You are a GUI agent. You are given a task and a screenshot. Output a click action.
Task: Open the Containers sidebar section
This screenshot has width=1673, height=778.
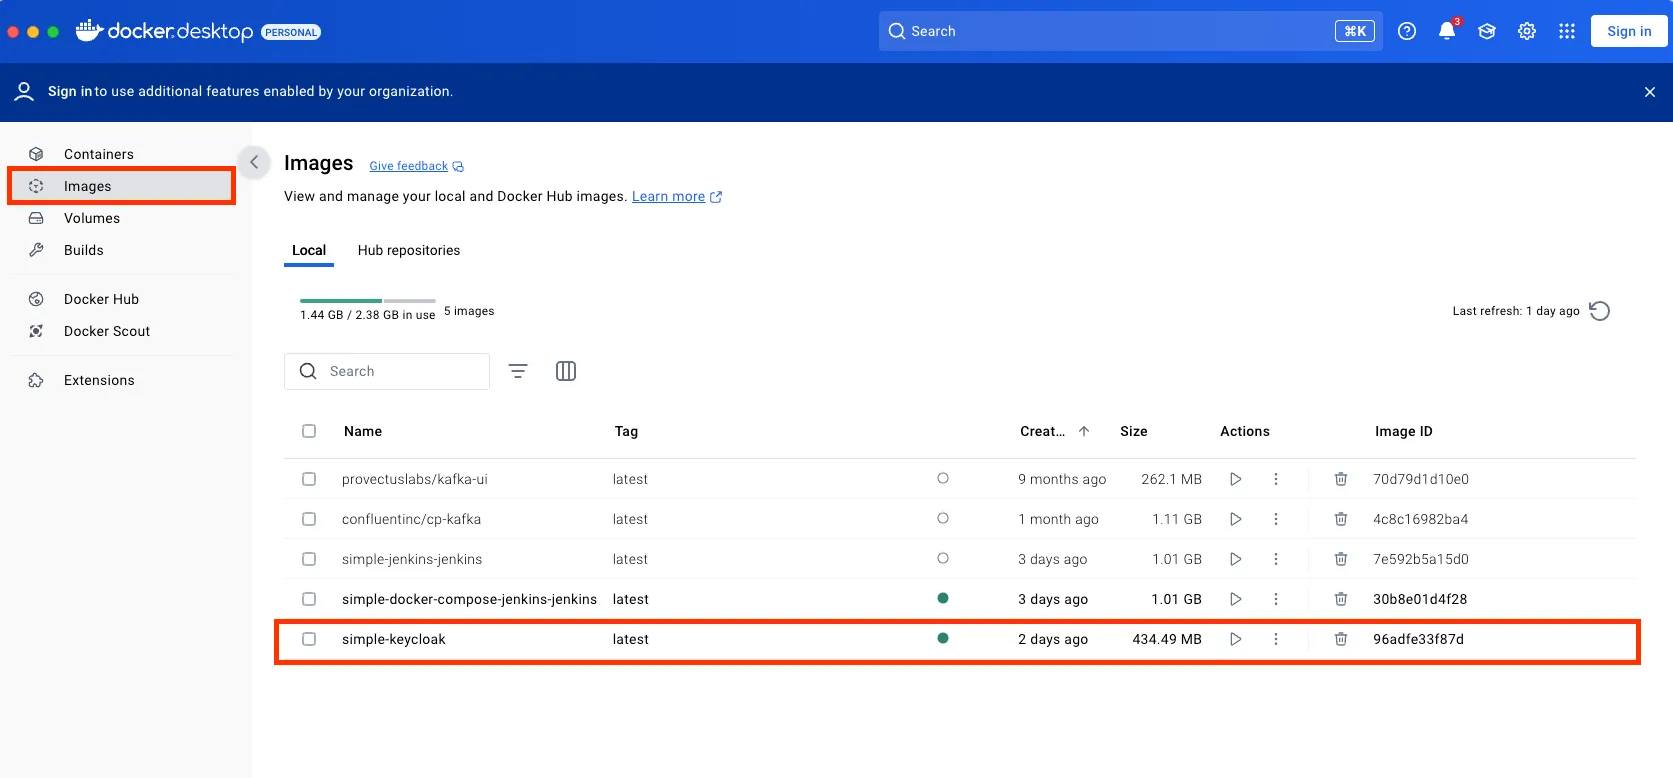121,154
